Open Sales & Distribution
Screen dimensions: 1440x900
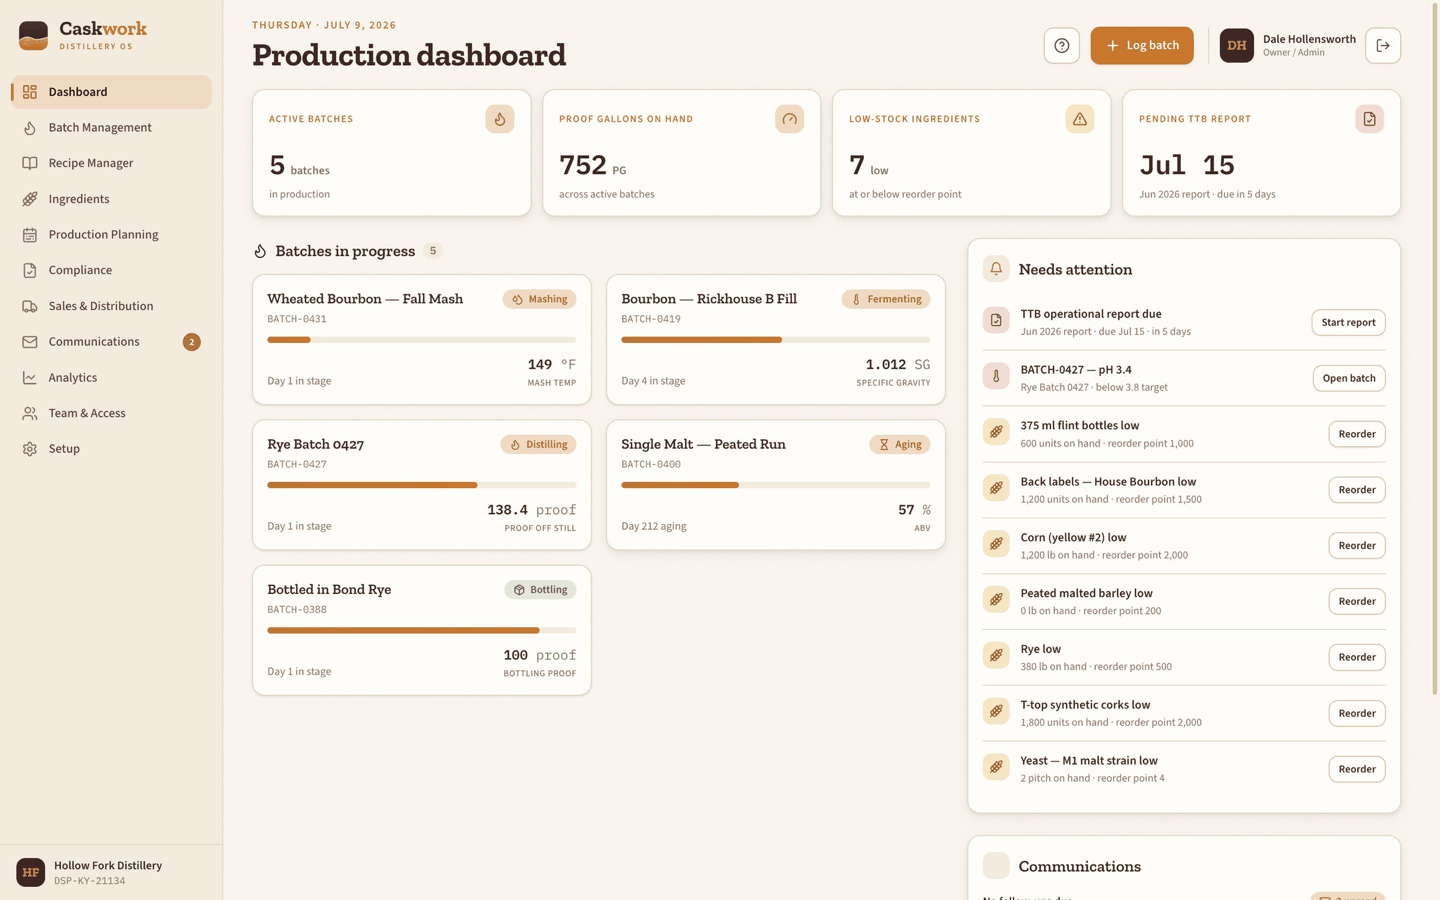111,306
